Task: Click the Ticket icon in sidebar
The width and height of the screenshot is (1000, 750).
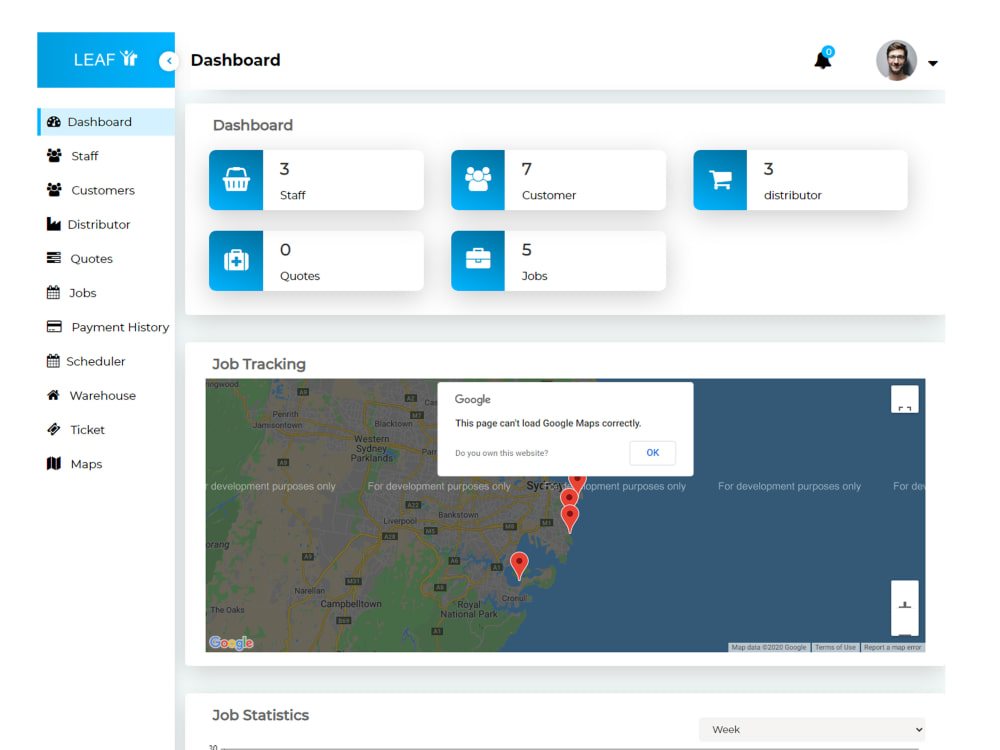Action: 54,429
